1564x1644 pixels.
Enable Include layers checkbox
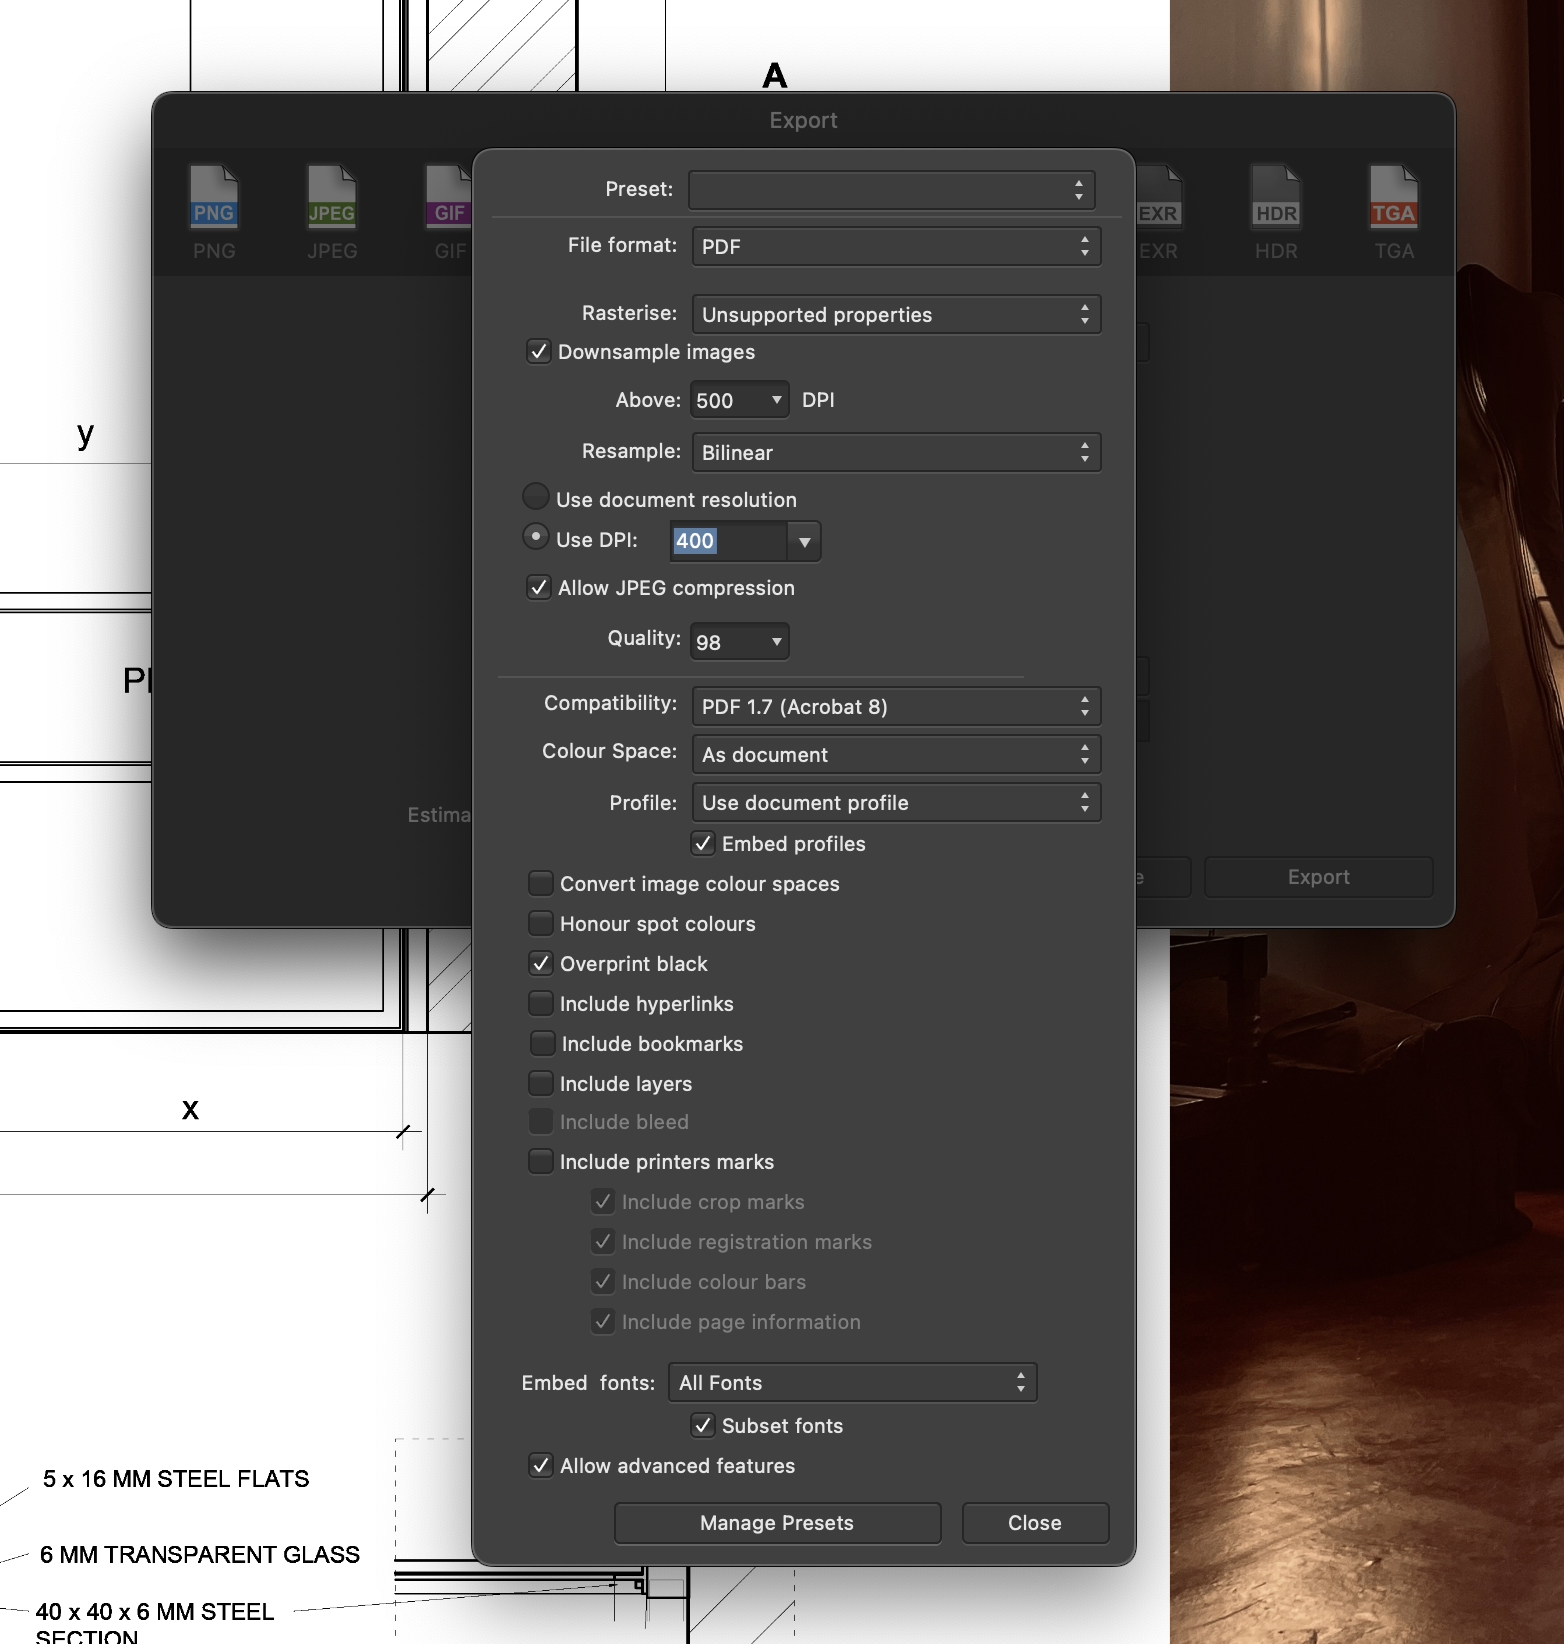point(541,1084)
